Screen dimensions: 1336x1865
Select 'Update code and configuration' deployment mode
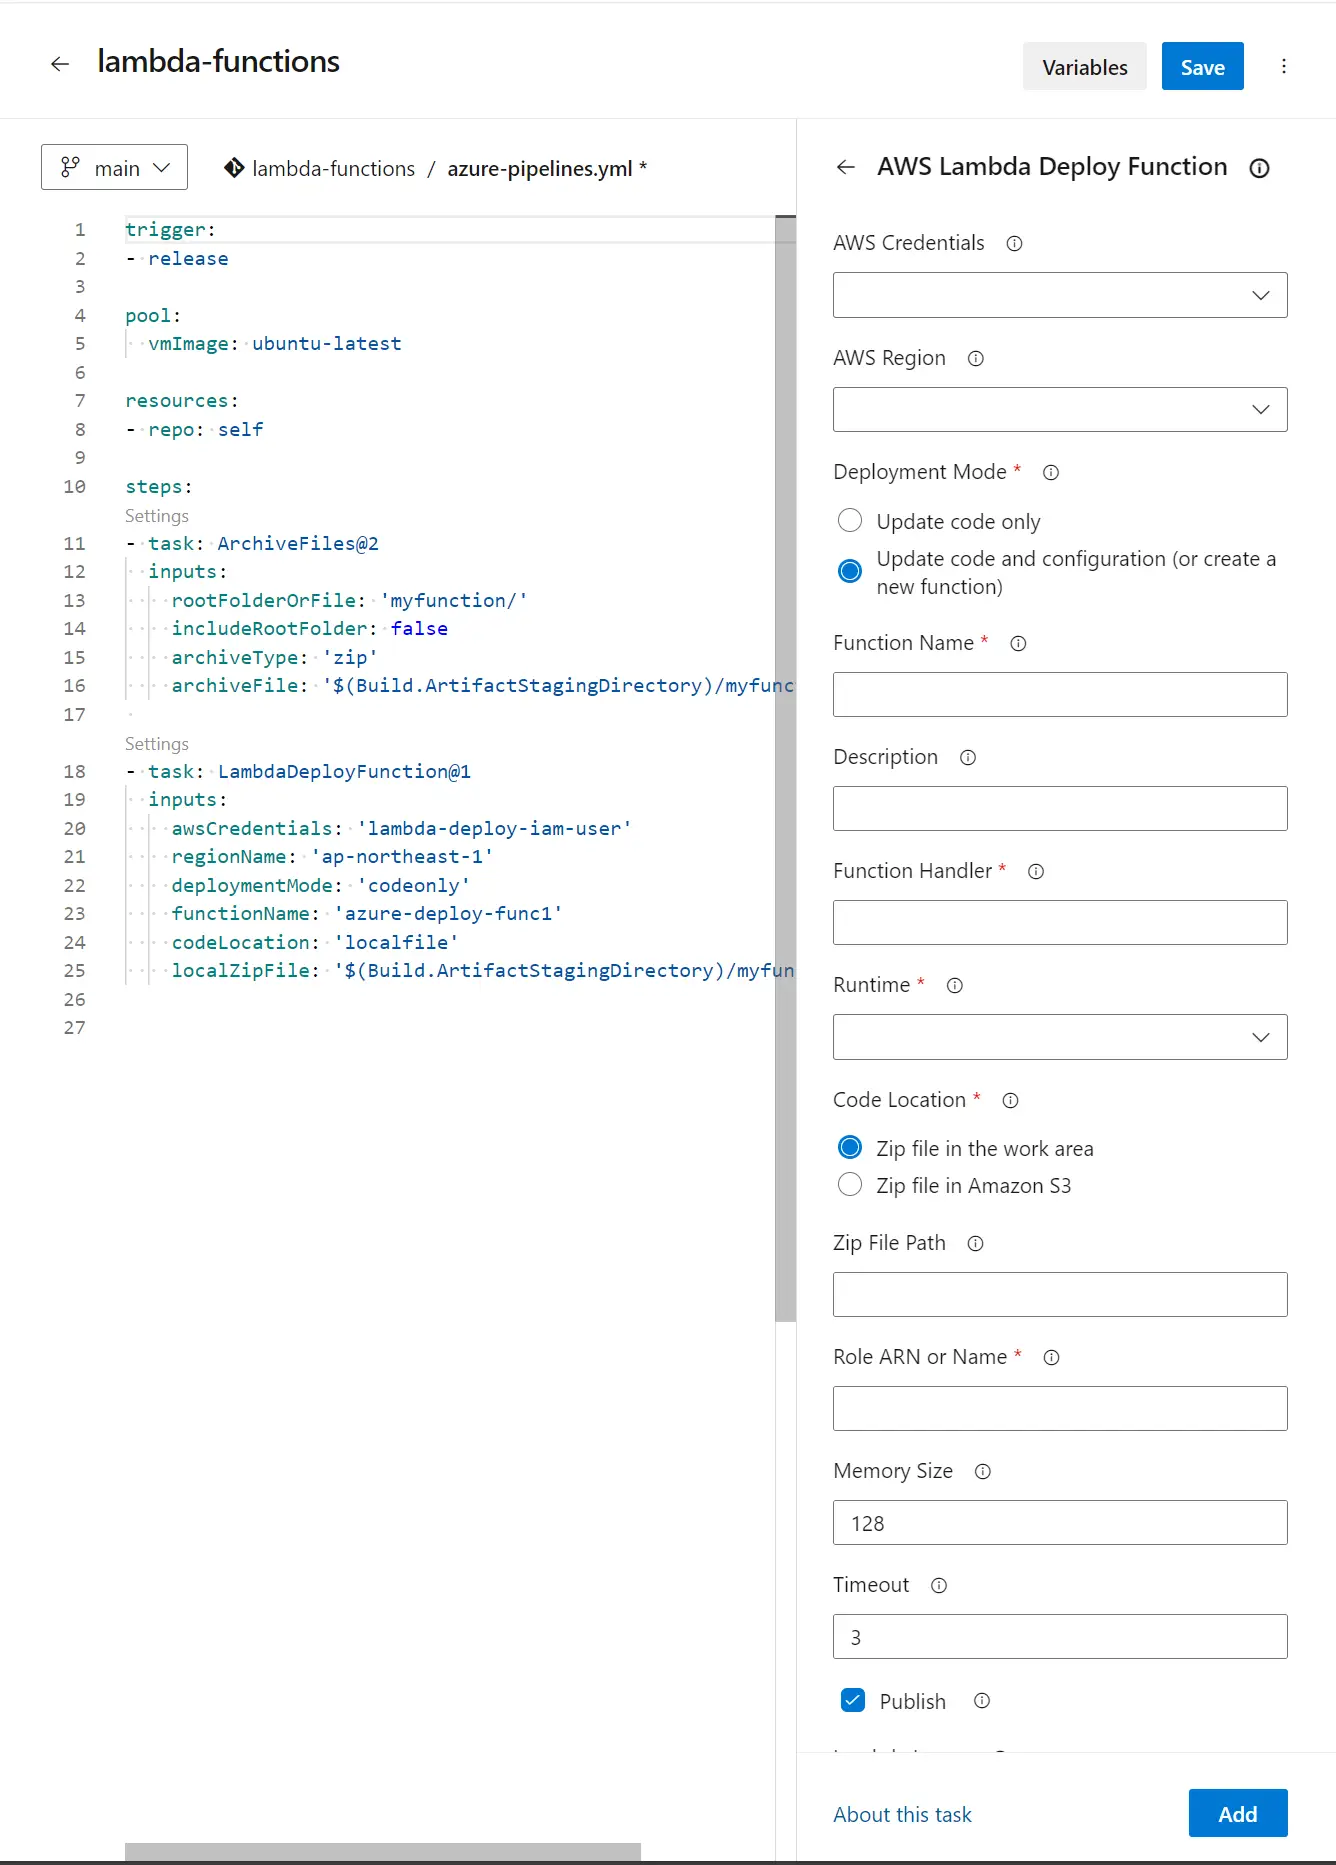click(x=850, y=570)
